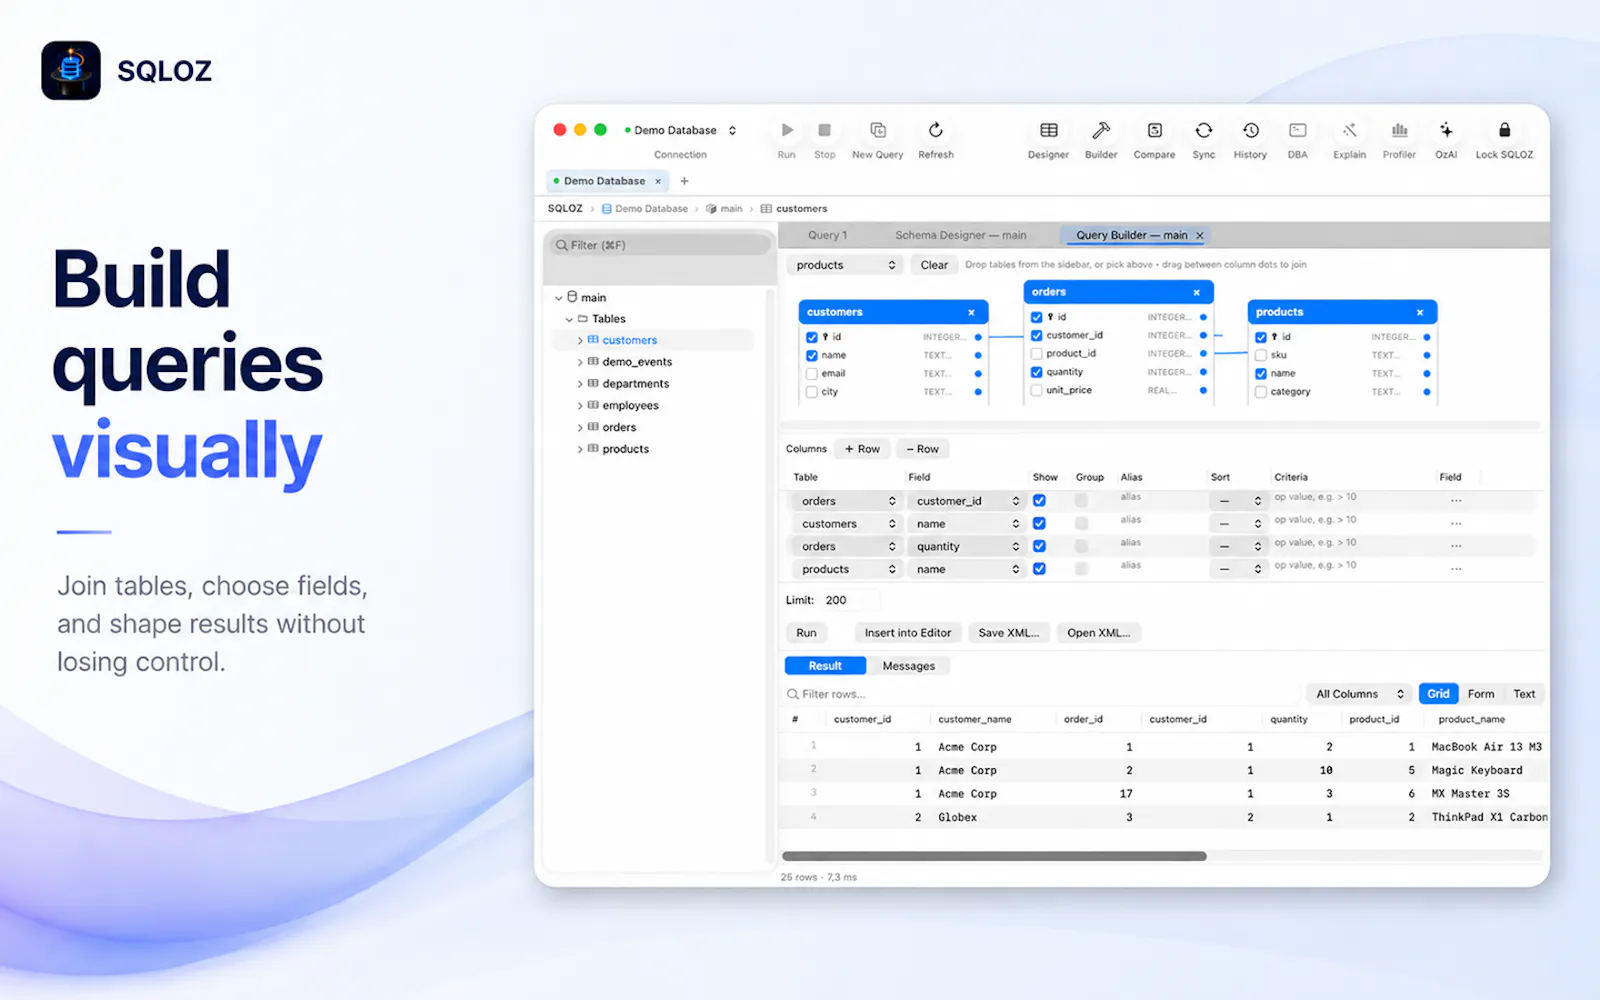The height and width of the screenshot is (1000, 1600).
Task: Click the Clear button
Action: coord(934,265)
